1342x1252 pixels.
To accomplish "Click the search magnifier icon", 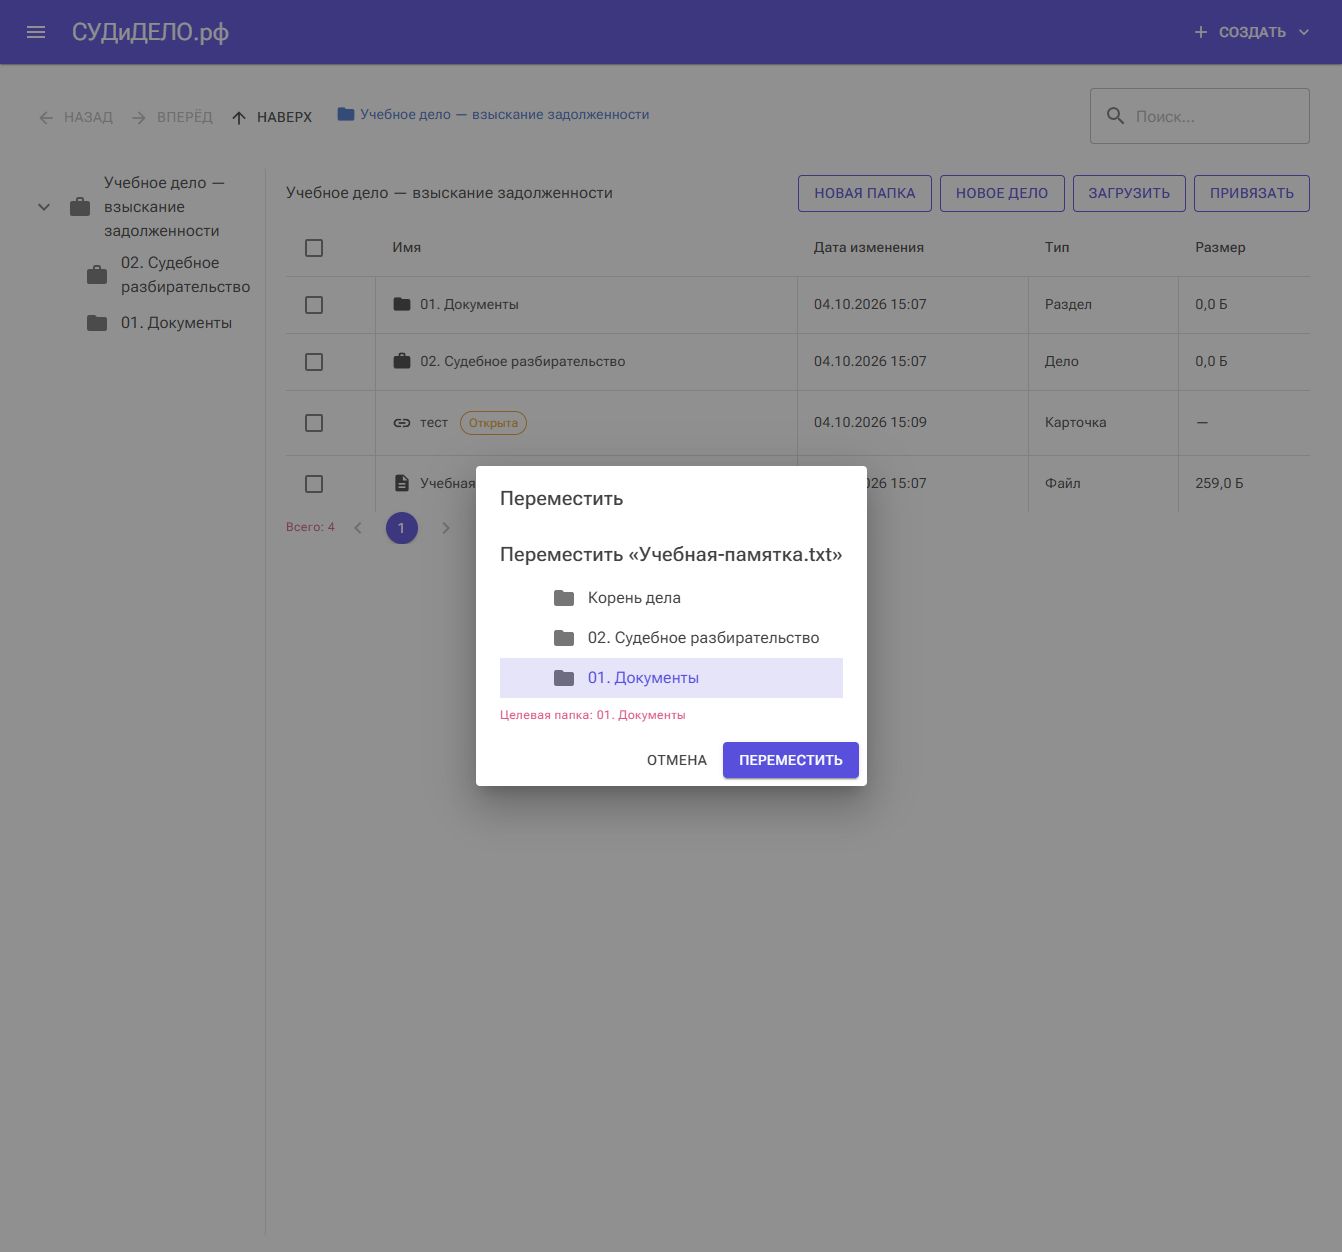I will click(1115, 116).
